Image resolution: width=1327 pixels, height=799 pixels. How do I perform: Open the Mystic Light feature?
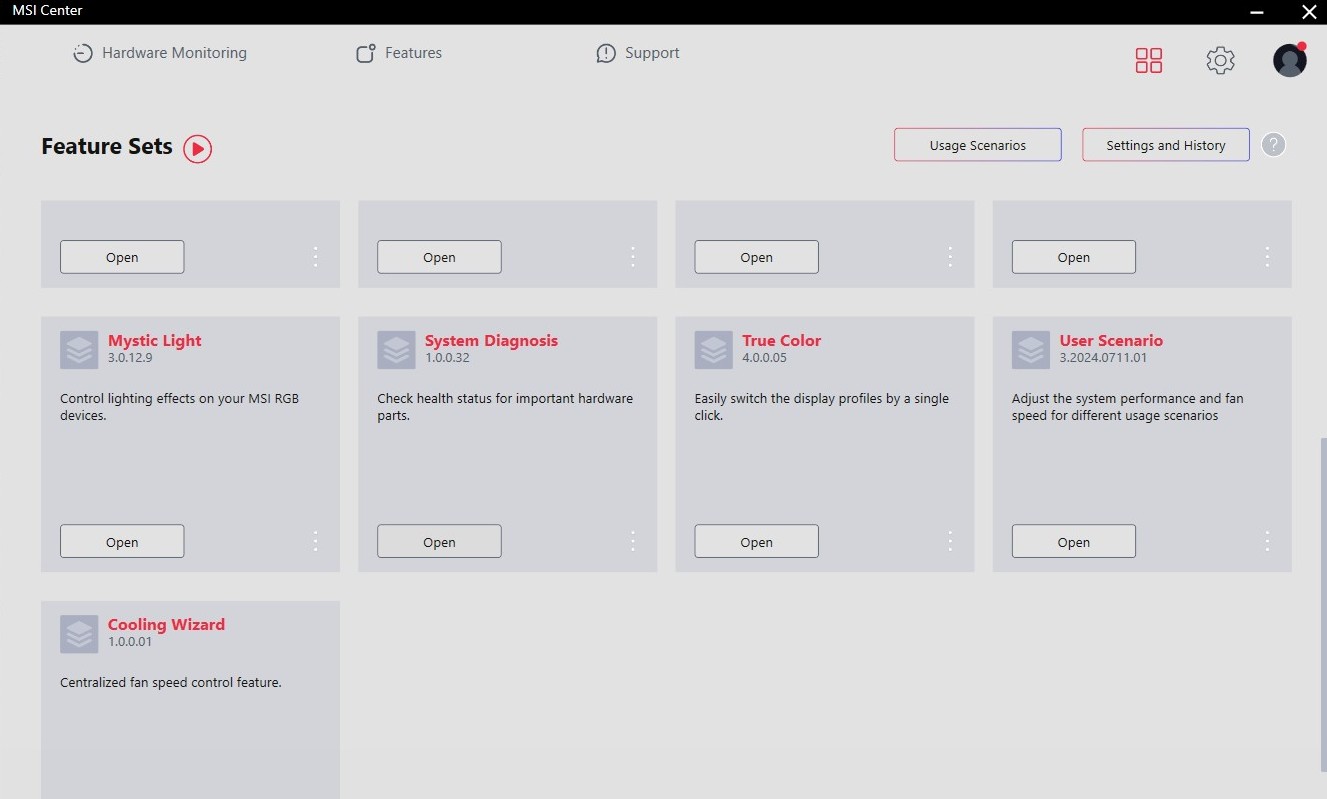(x=122, y=541)
